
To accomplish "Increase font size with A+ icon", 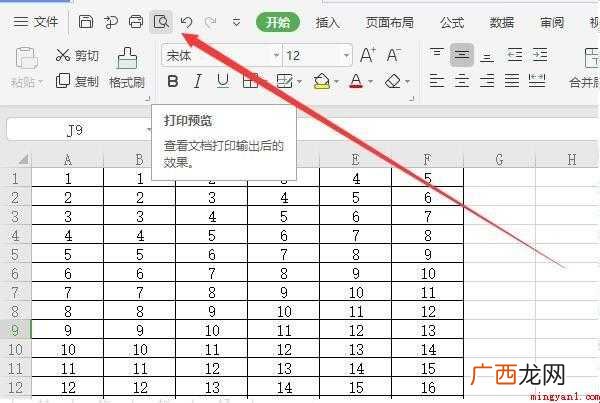I will pyautogui.click(x=368, y=55).
